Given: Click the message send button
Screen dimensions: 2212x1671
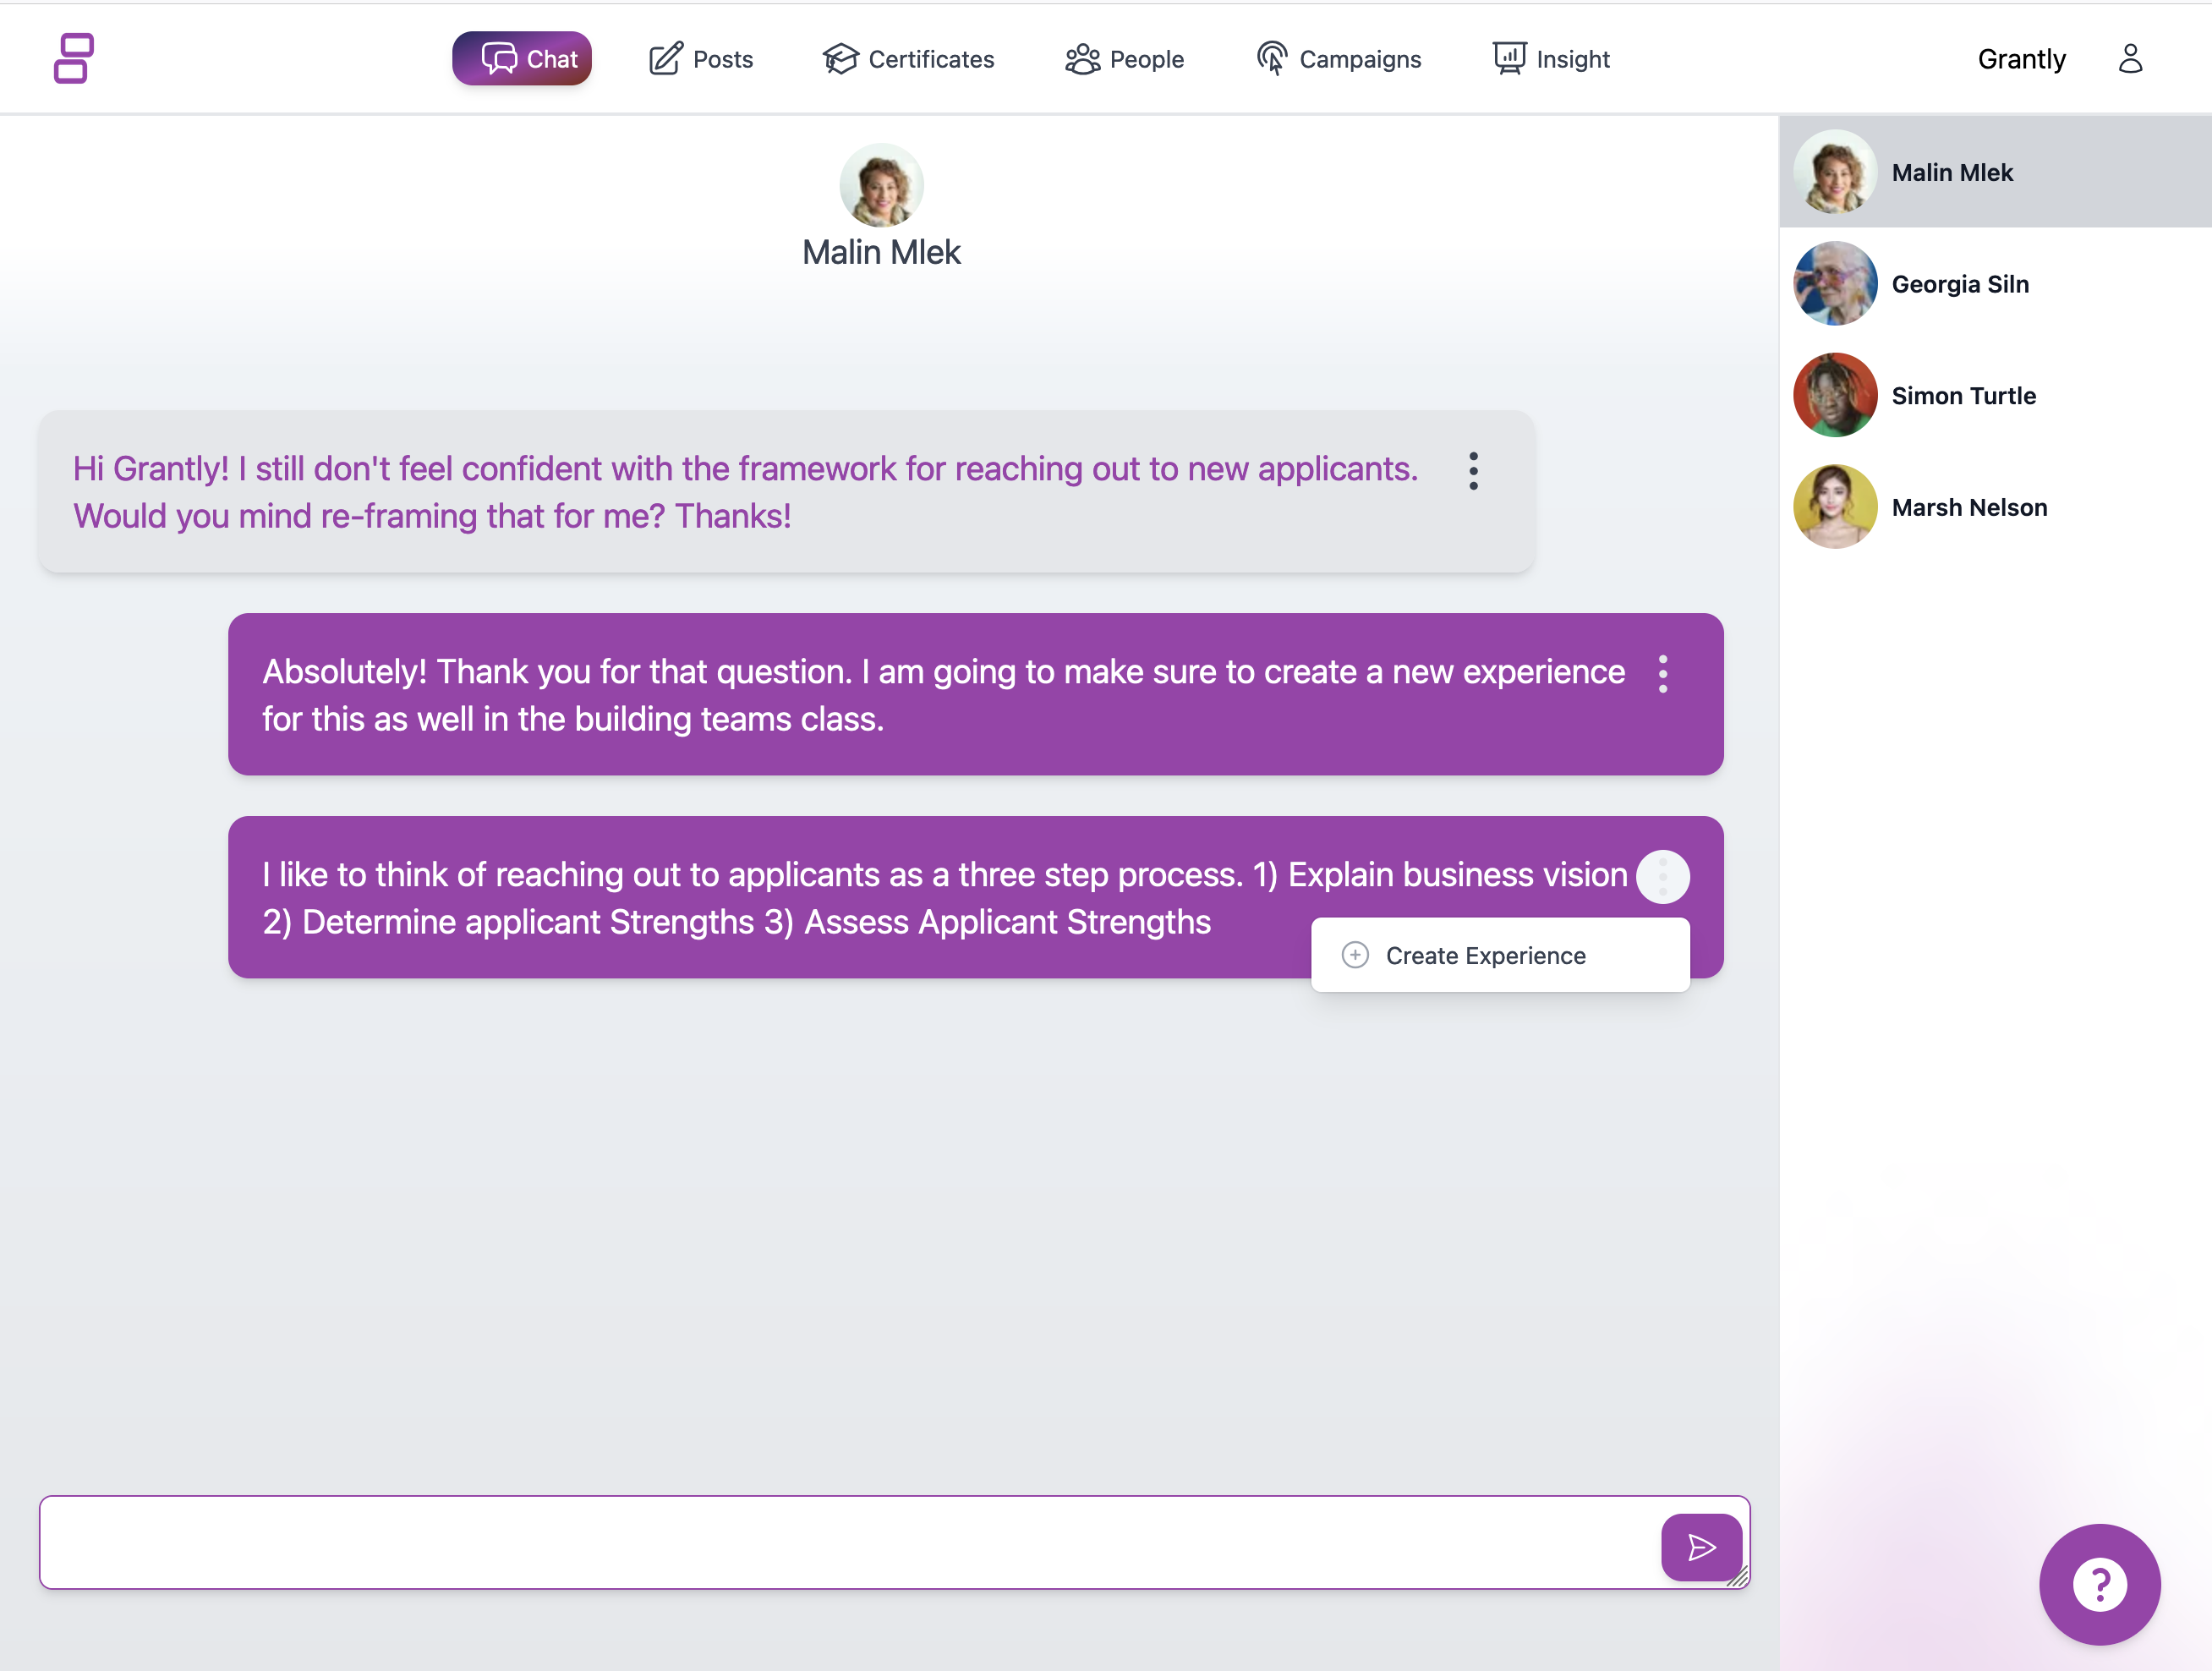Looking at the screenshot, I should tap(1700, 1548).
